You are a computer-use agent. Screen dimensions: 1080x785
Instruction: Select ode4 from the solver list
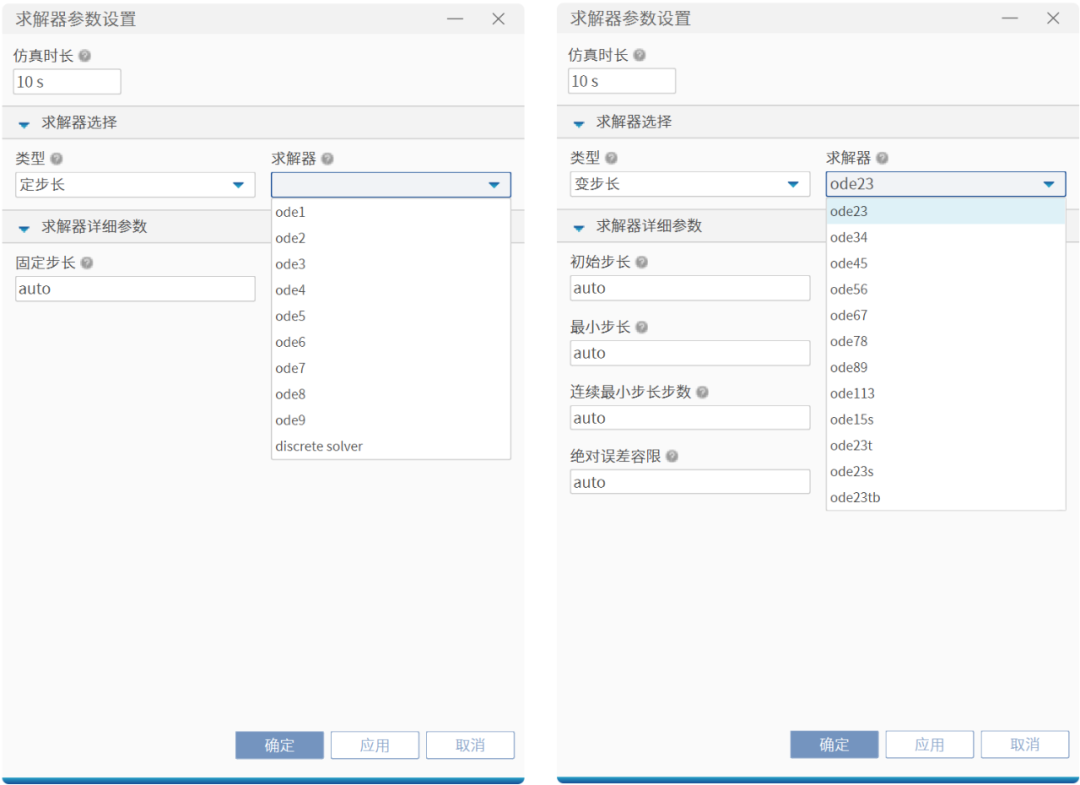coord(290,290)
